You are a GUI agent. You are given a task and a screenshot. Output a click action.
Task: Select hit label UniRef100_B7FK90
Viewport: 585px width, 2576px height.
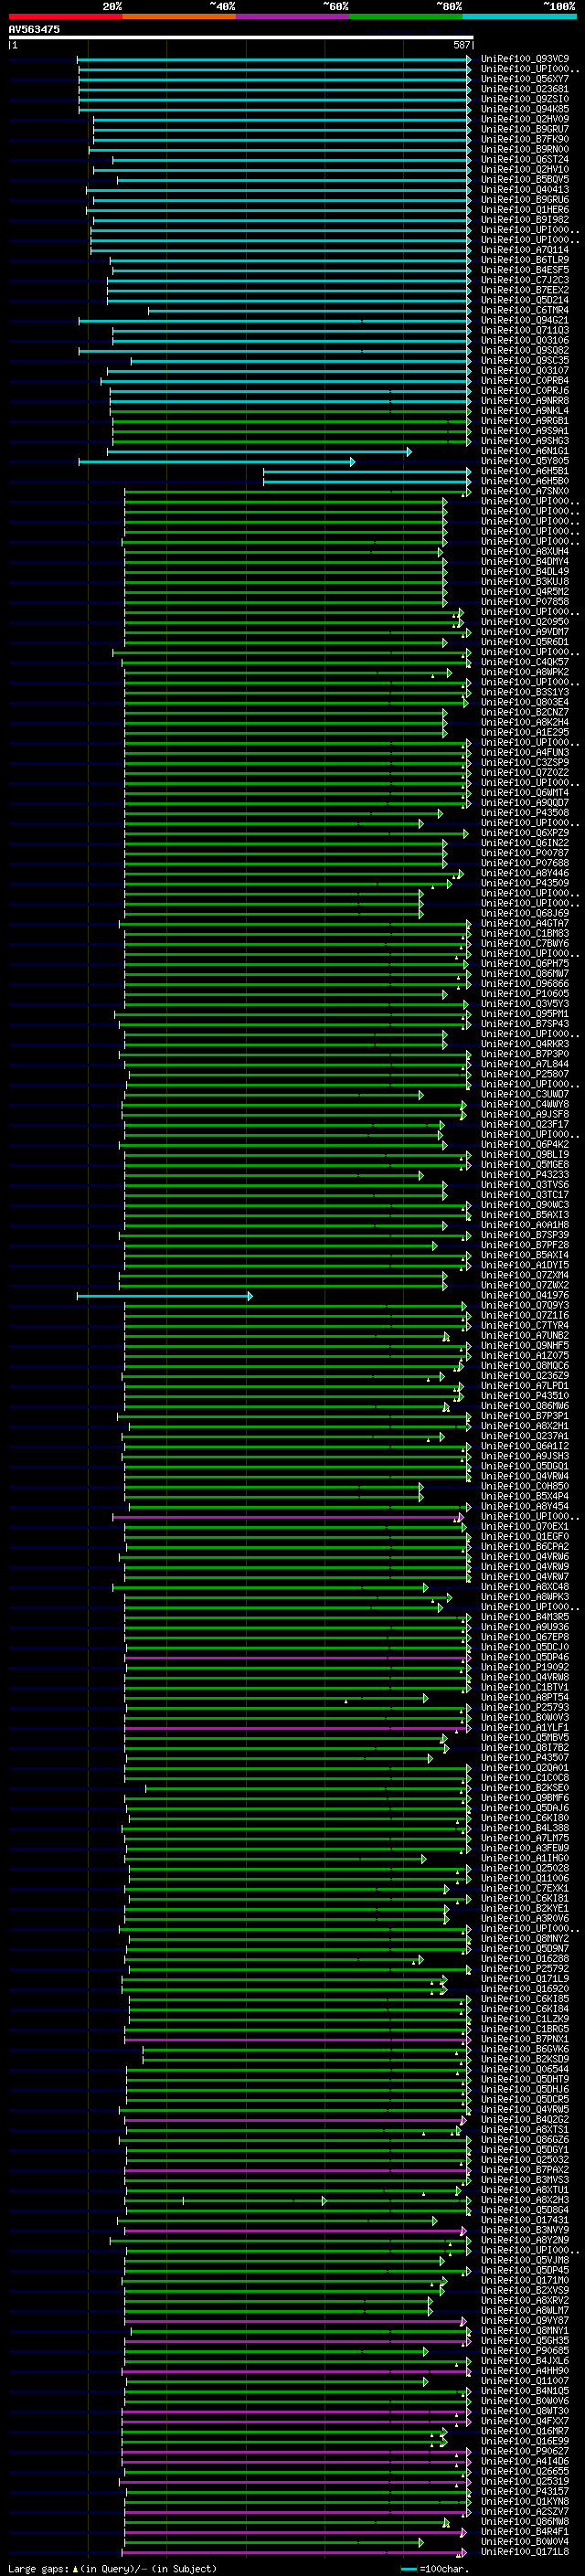(x=525, y=139)
